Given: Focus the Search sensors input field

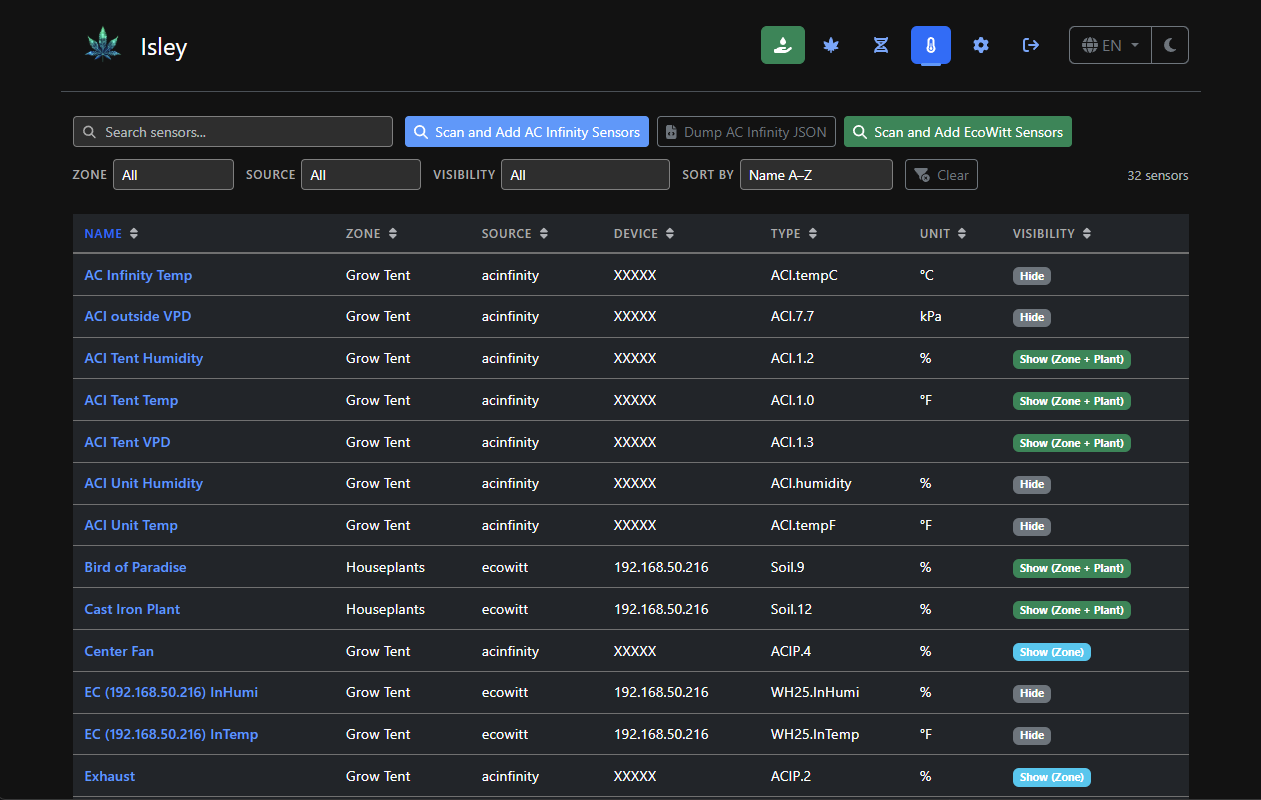Looking at the screenshot, I should coord(233,132).
